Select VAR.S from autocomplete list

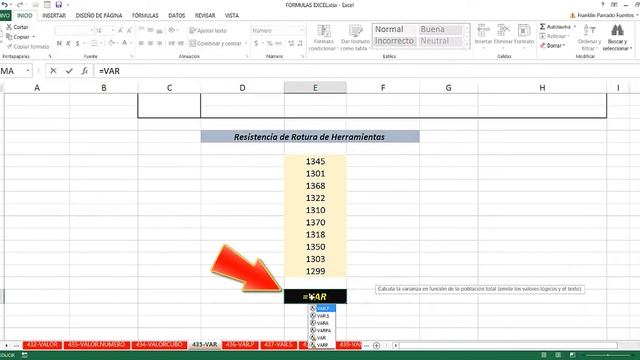(x=322, y=316)
